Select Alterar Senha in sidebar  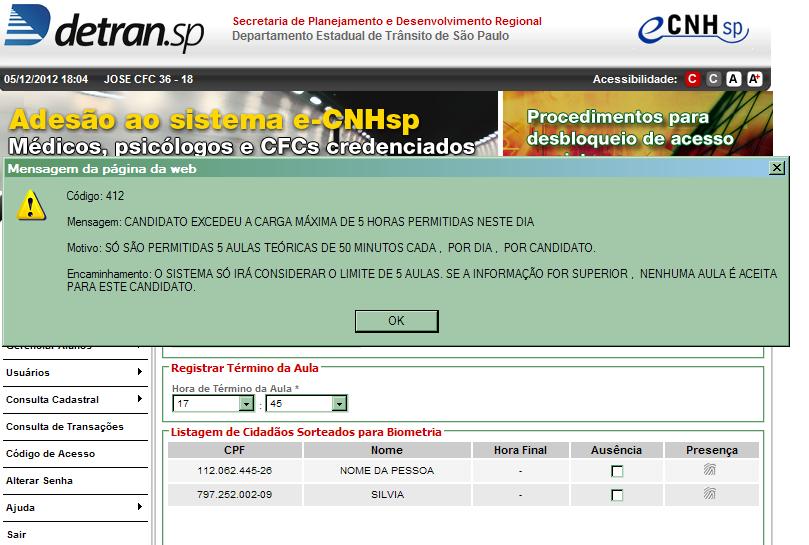tap(75, 480)
